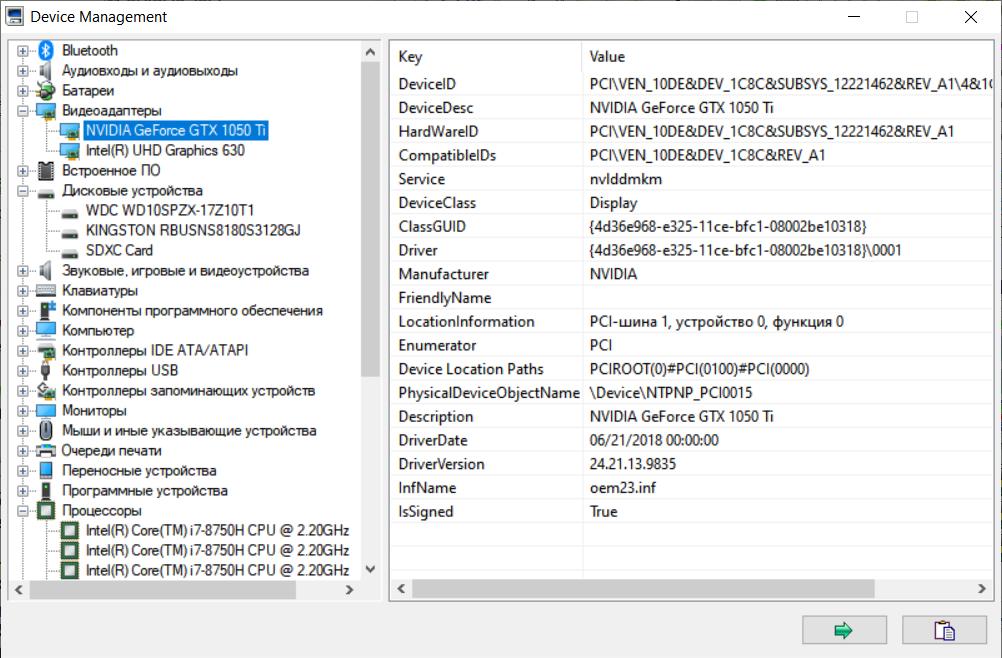Image resolution: width=1002 pixels, height=658 pixels.
Task: Expand the Встроенное ПО node
Action: 23,171
